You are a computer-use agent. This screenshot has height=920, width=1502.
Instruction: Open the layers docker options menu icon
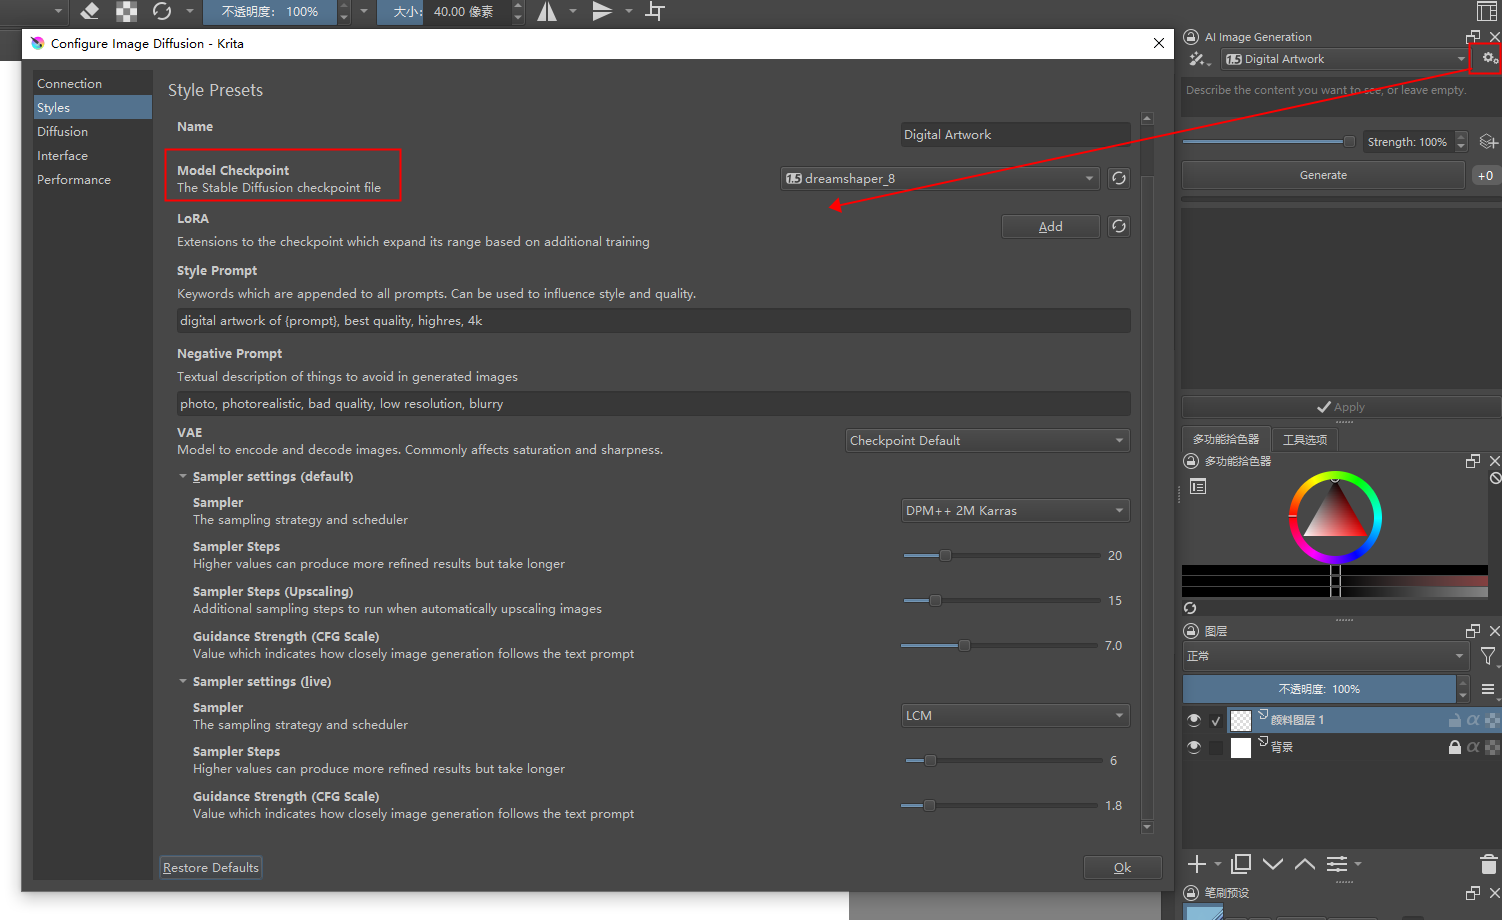[1488, 689]
